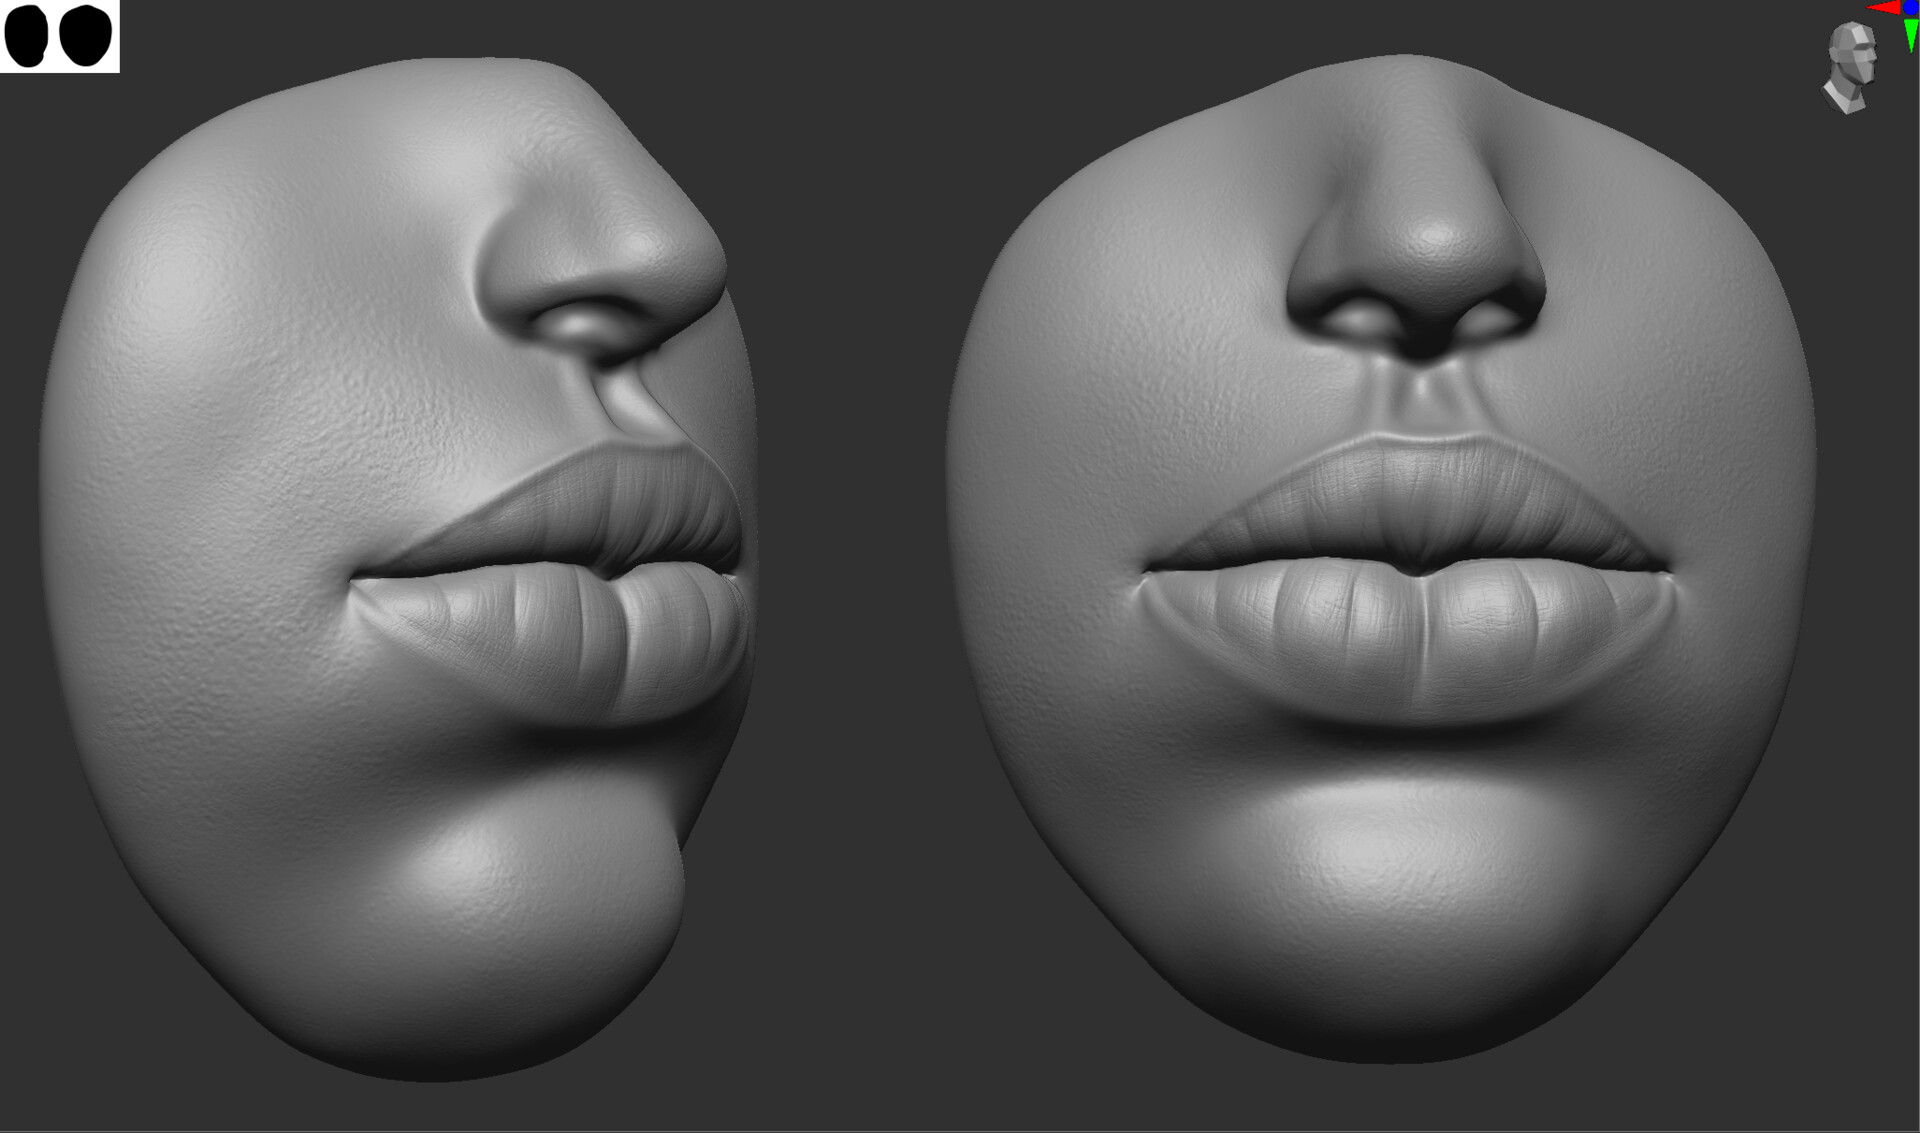This screenshot has width=1920, height=1133.
Task: Click the three-quarter view mouth sculpt model
Action: coord(399,567)
